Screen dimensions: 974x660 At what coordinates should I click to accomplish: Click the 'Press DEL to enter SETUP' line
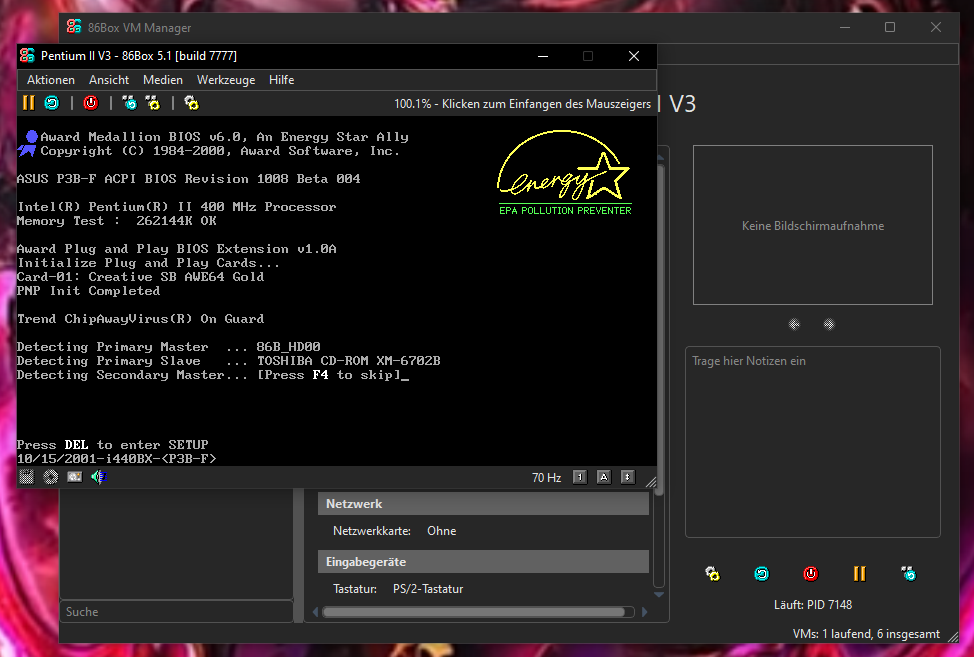click(x=112, y=445)
